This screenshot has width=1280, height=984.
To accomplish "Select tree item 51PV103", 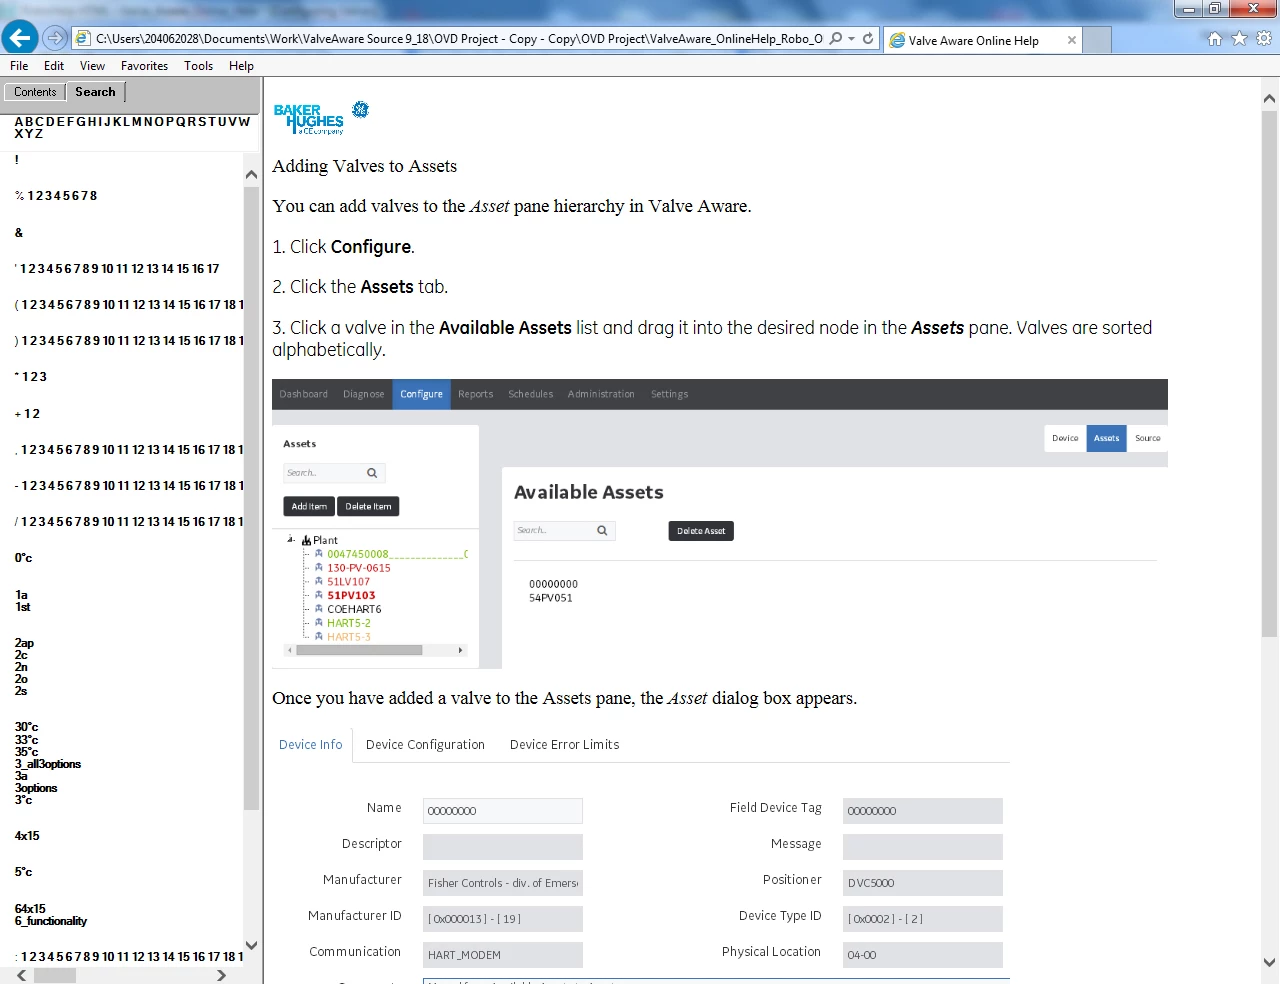I will tap(351, 595).
